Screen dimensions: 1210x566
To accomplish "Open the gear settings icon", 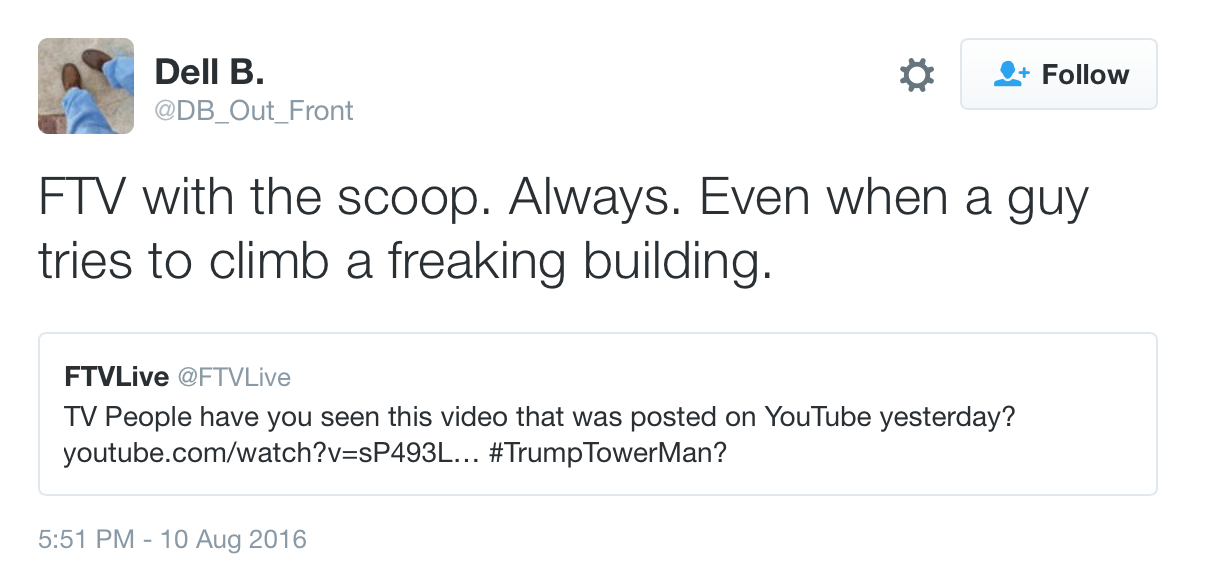I will coord(916,75).
